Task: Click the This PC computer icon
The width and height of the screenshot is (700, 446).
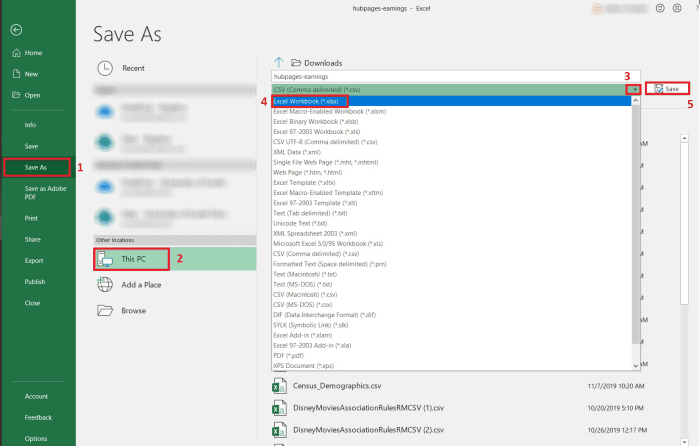Action: tap(105, 259)
